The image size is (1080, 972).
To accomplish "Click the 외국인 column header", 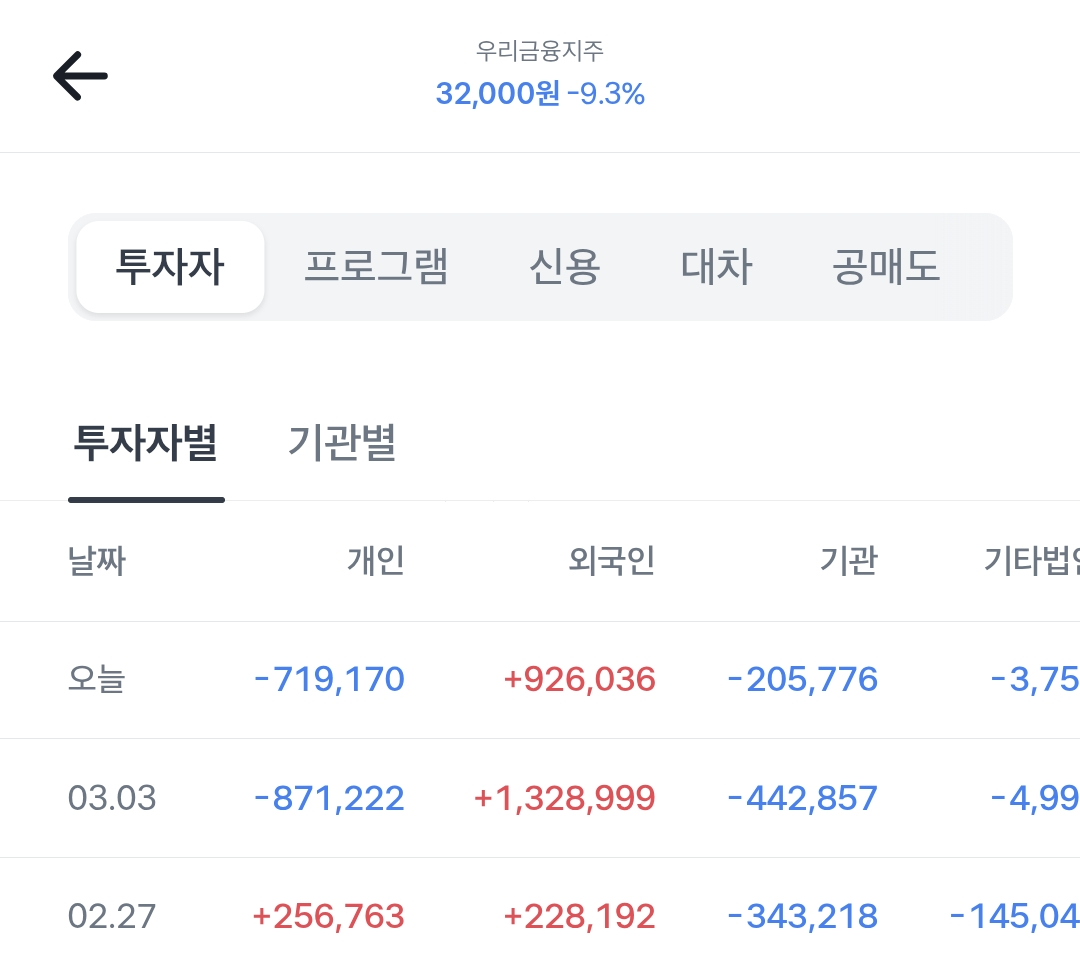I will [611, 561].
